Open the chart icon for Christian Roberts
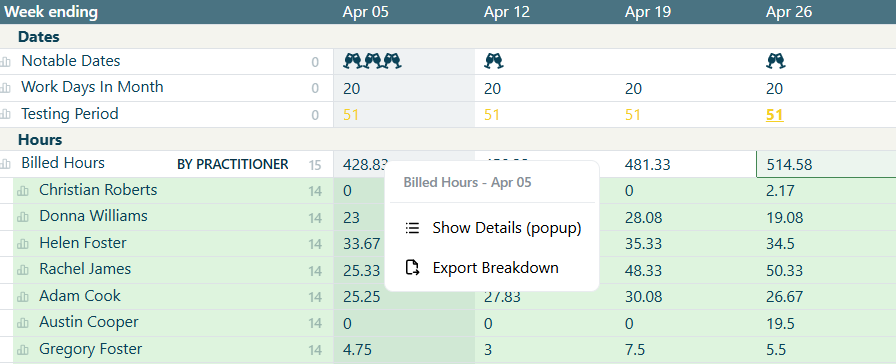 coord(23,191)
